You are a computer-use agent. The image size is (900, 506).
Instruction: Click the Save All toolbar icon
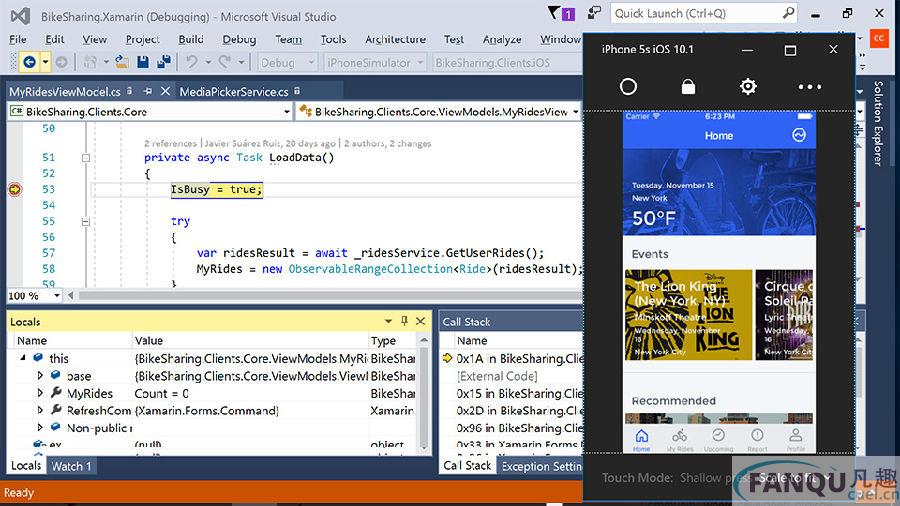pos(164,62)
